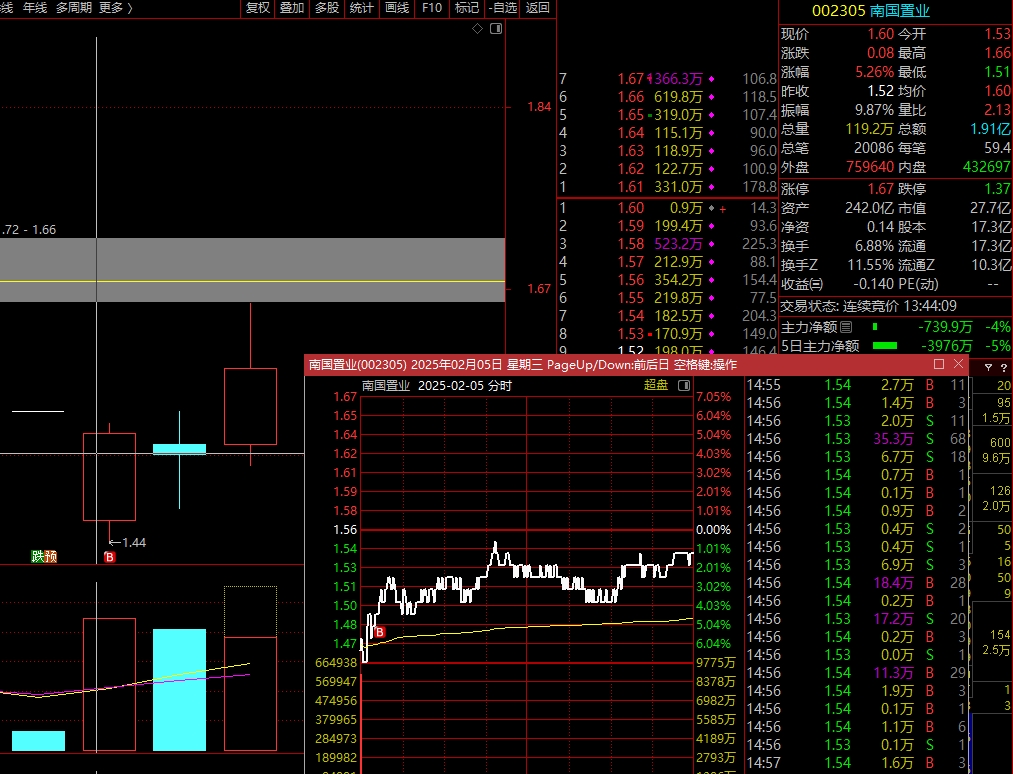Click the diamond icon above the K-line chart
Screen dimensions: 1013x774
click(477, 28)
